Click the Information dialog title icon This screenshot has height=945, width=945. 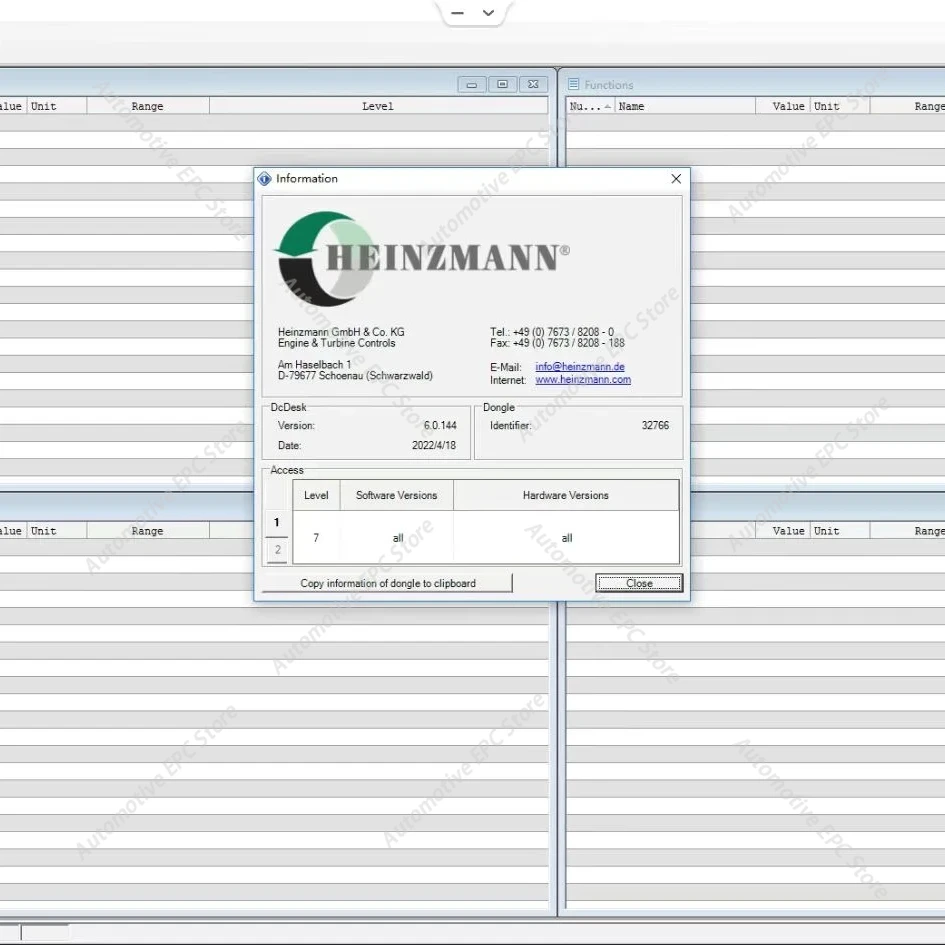click(265, 178)
